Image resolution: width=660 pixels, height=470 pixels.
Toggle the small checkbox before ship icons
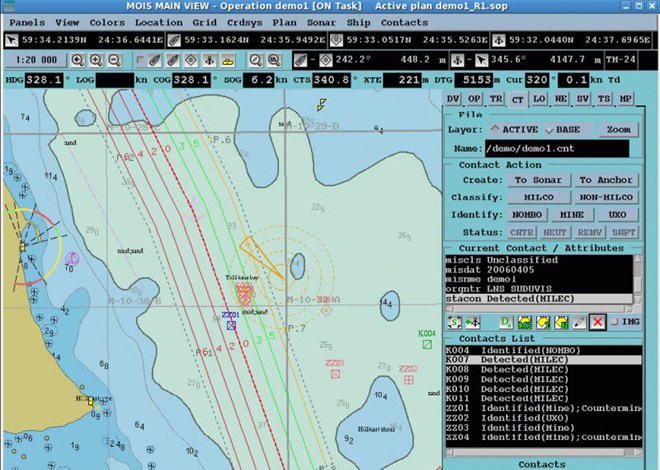[x=140, y=60]
